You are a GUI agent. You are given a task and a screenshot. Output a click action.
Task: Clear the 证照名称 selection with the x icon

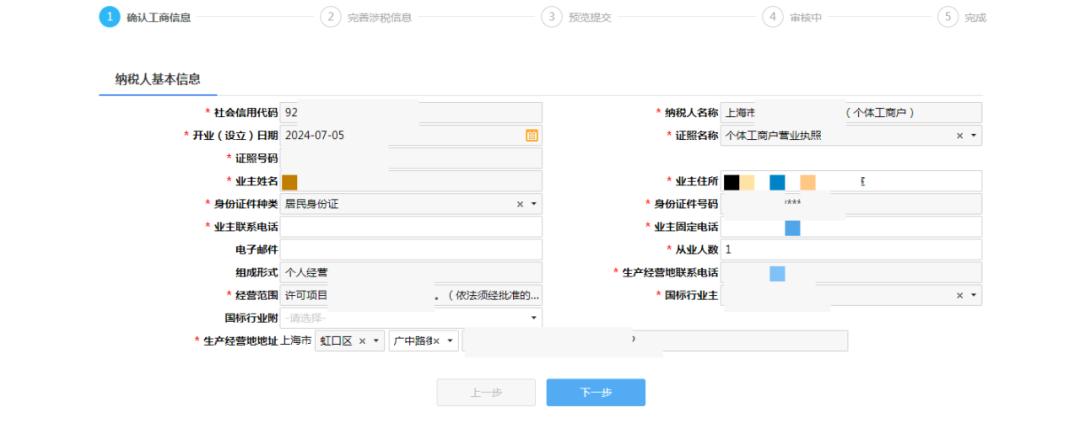[959, 136]
